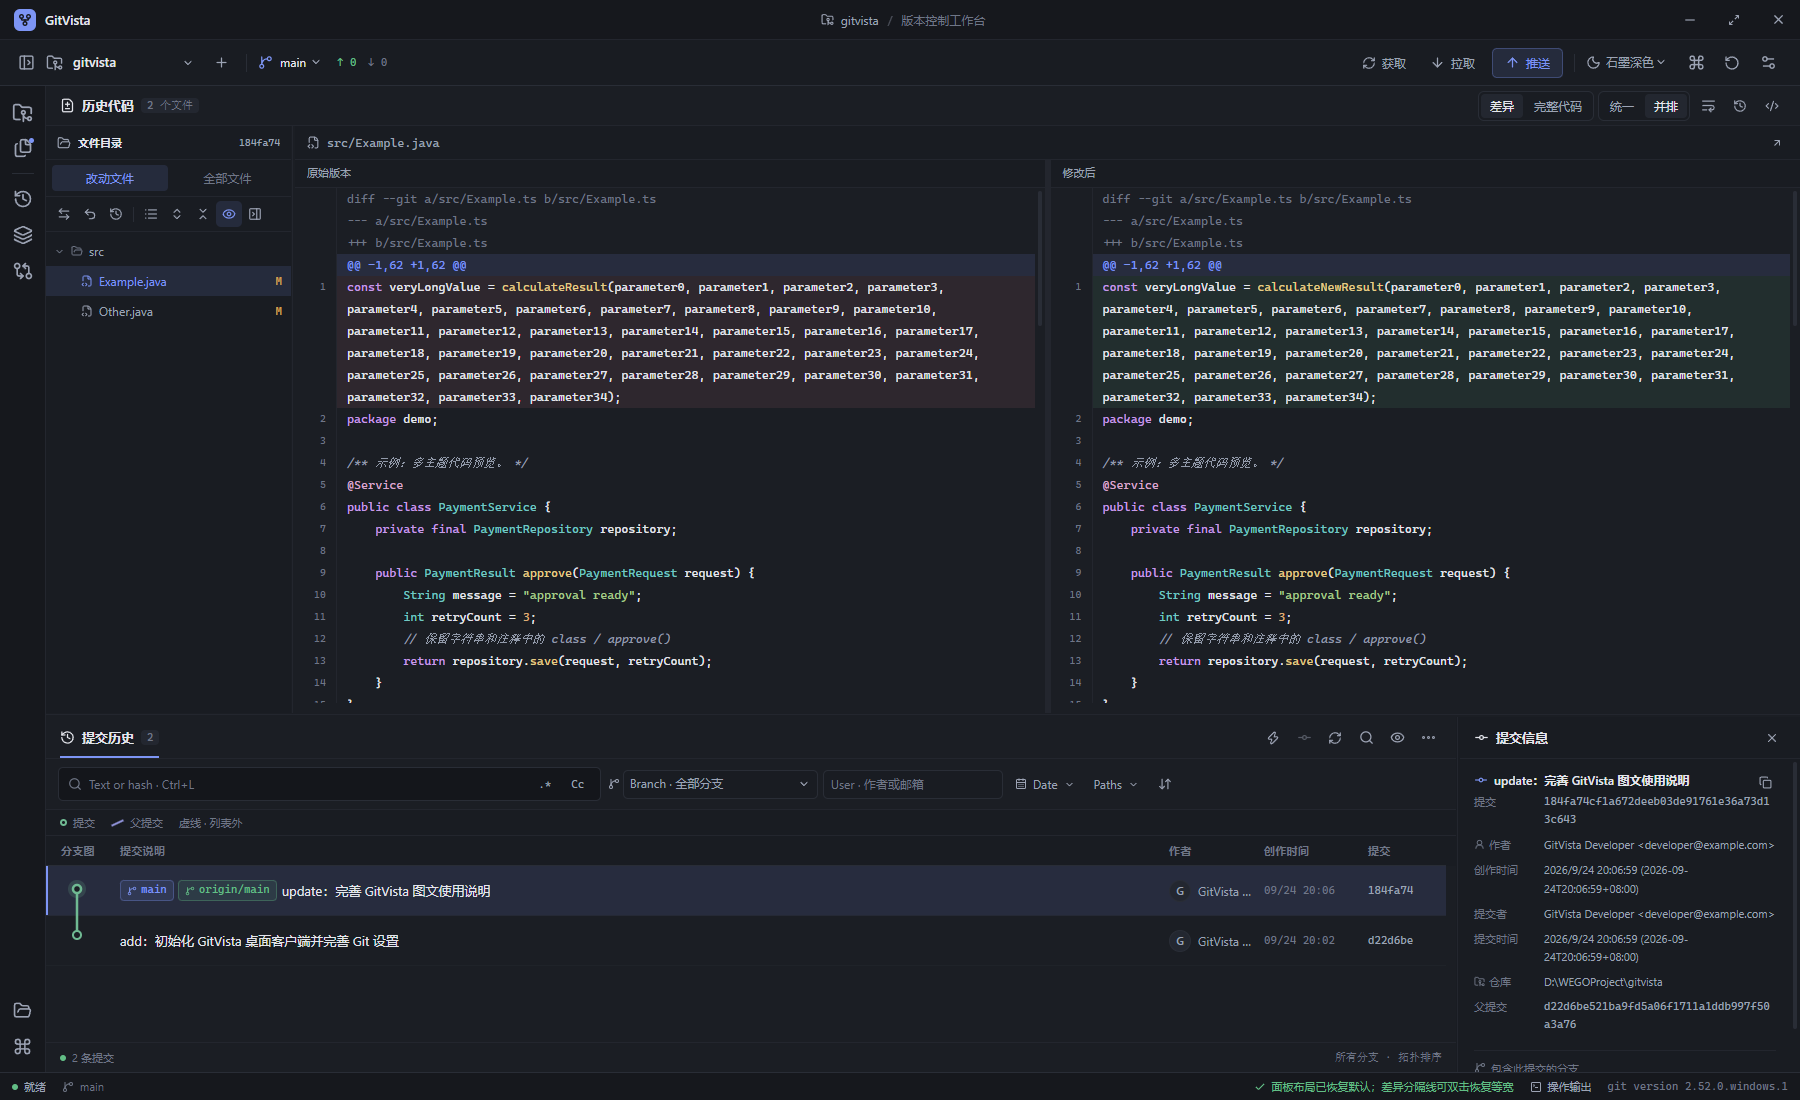Toggle regex matching in commit search box
Viewport: 1800px width, 1100px height.
[546, 785]
